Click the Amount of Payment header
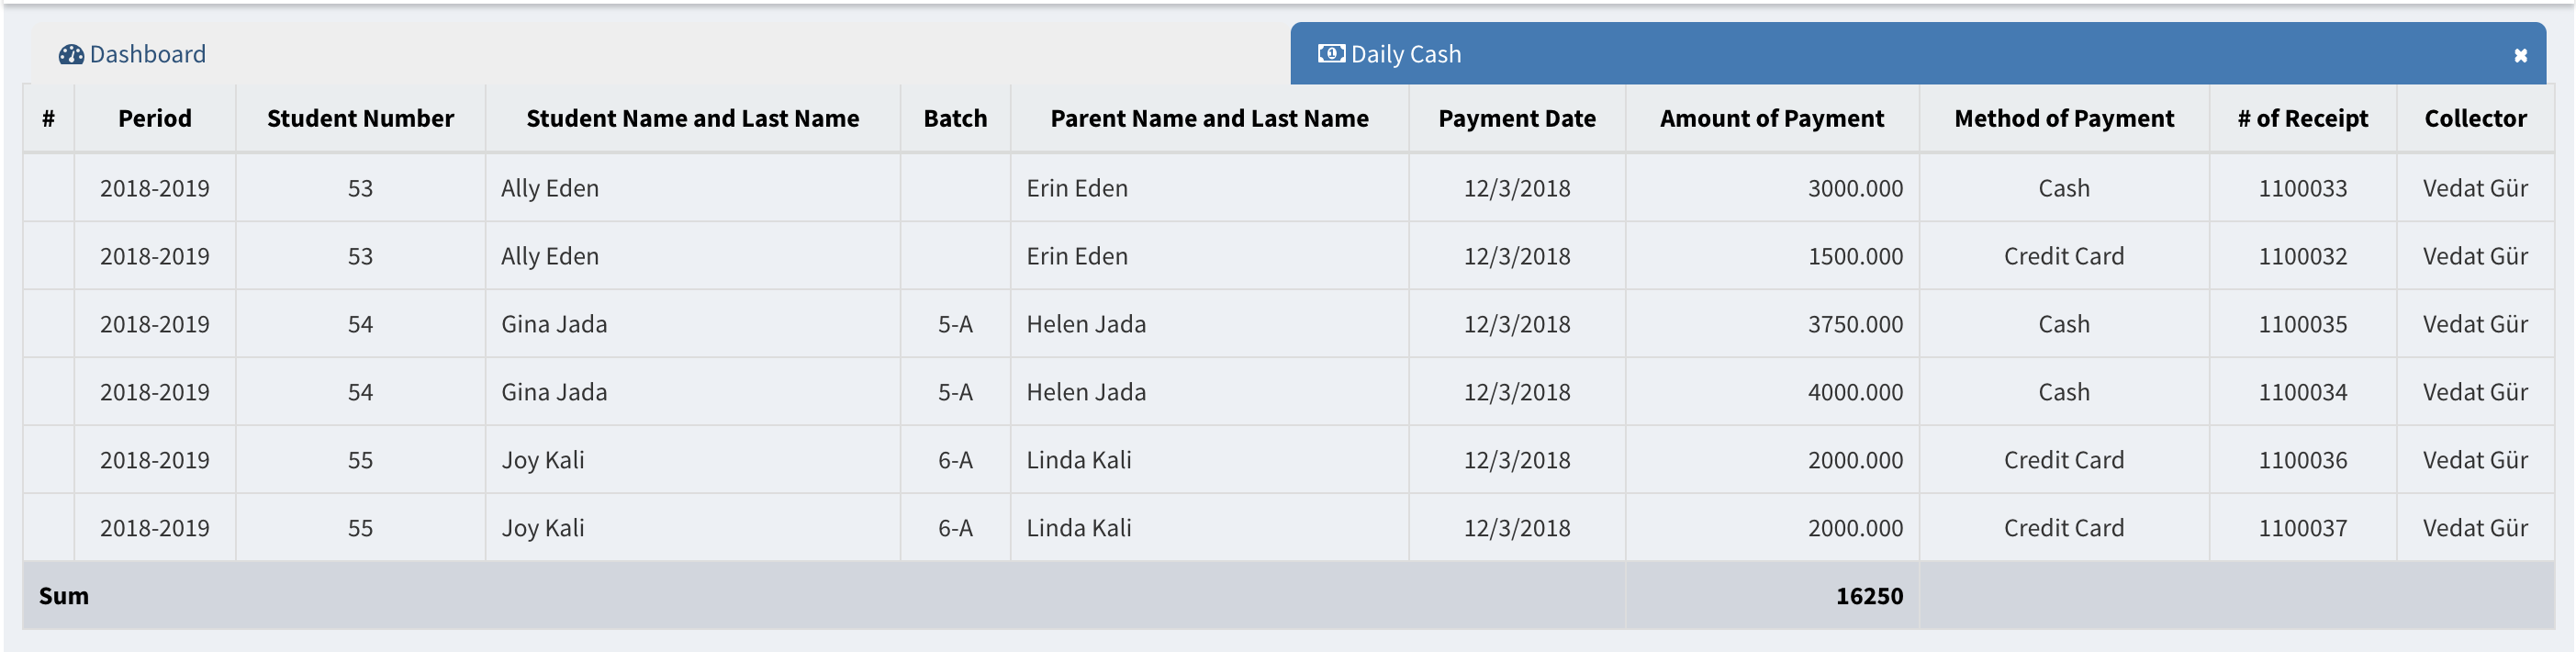This screenshot has height=652, width=2576. point(1771,118)
